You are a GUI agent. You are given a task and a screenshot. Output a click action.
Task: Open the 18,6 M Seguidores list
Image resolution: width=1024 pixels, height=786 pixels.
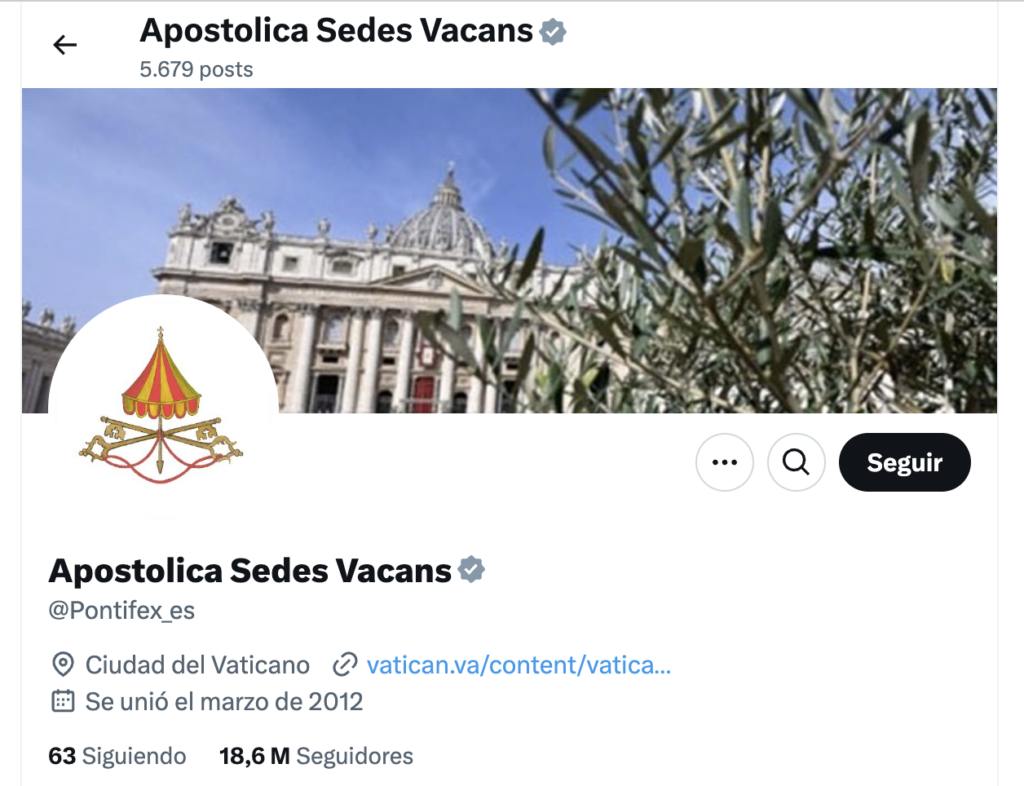click(x=316, y=756)
